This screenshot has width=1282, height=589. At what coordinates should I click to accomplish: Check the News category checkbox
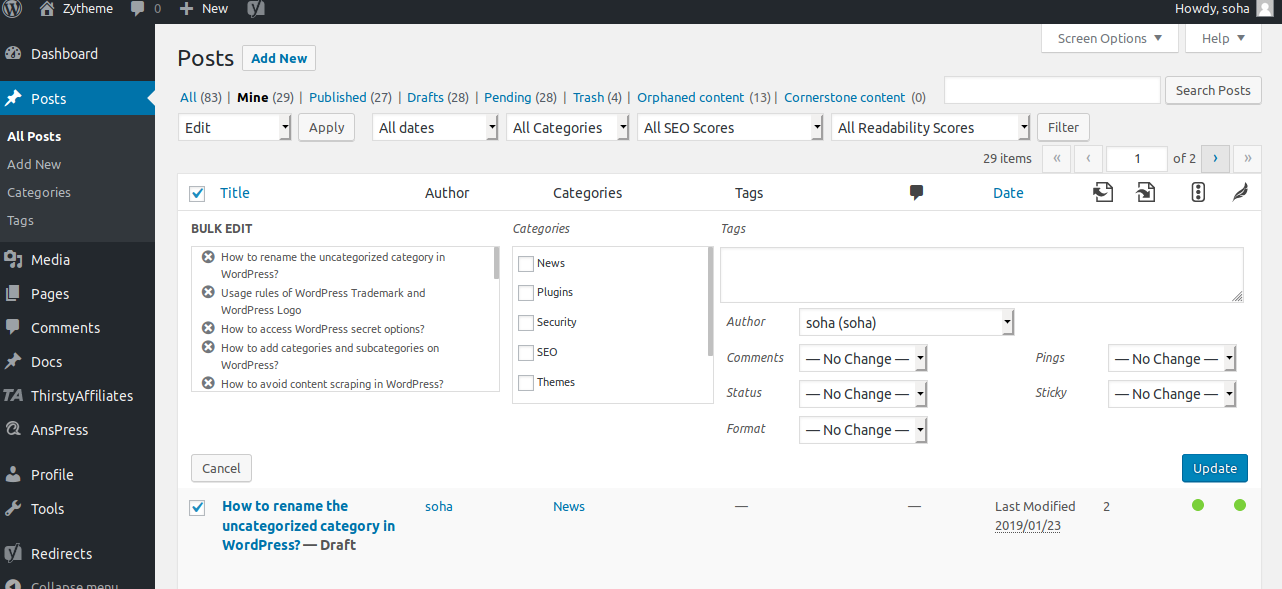526,264
